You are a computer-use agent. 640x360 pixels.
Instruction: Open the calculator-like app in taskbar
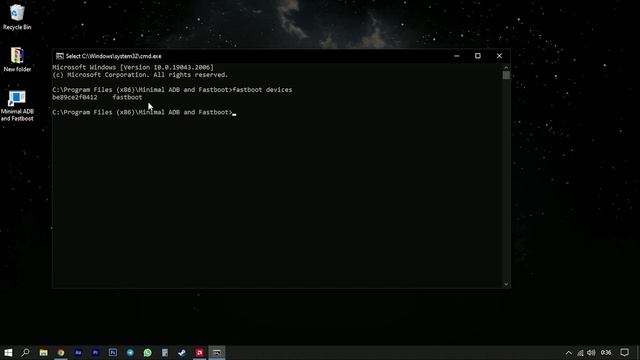(x=165, y=352)
